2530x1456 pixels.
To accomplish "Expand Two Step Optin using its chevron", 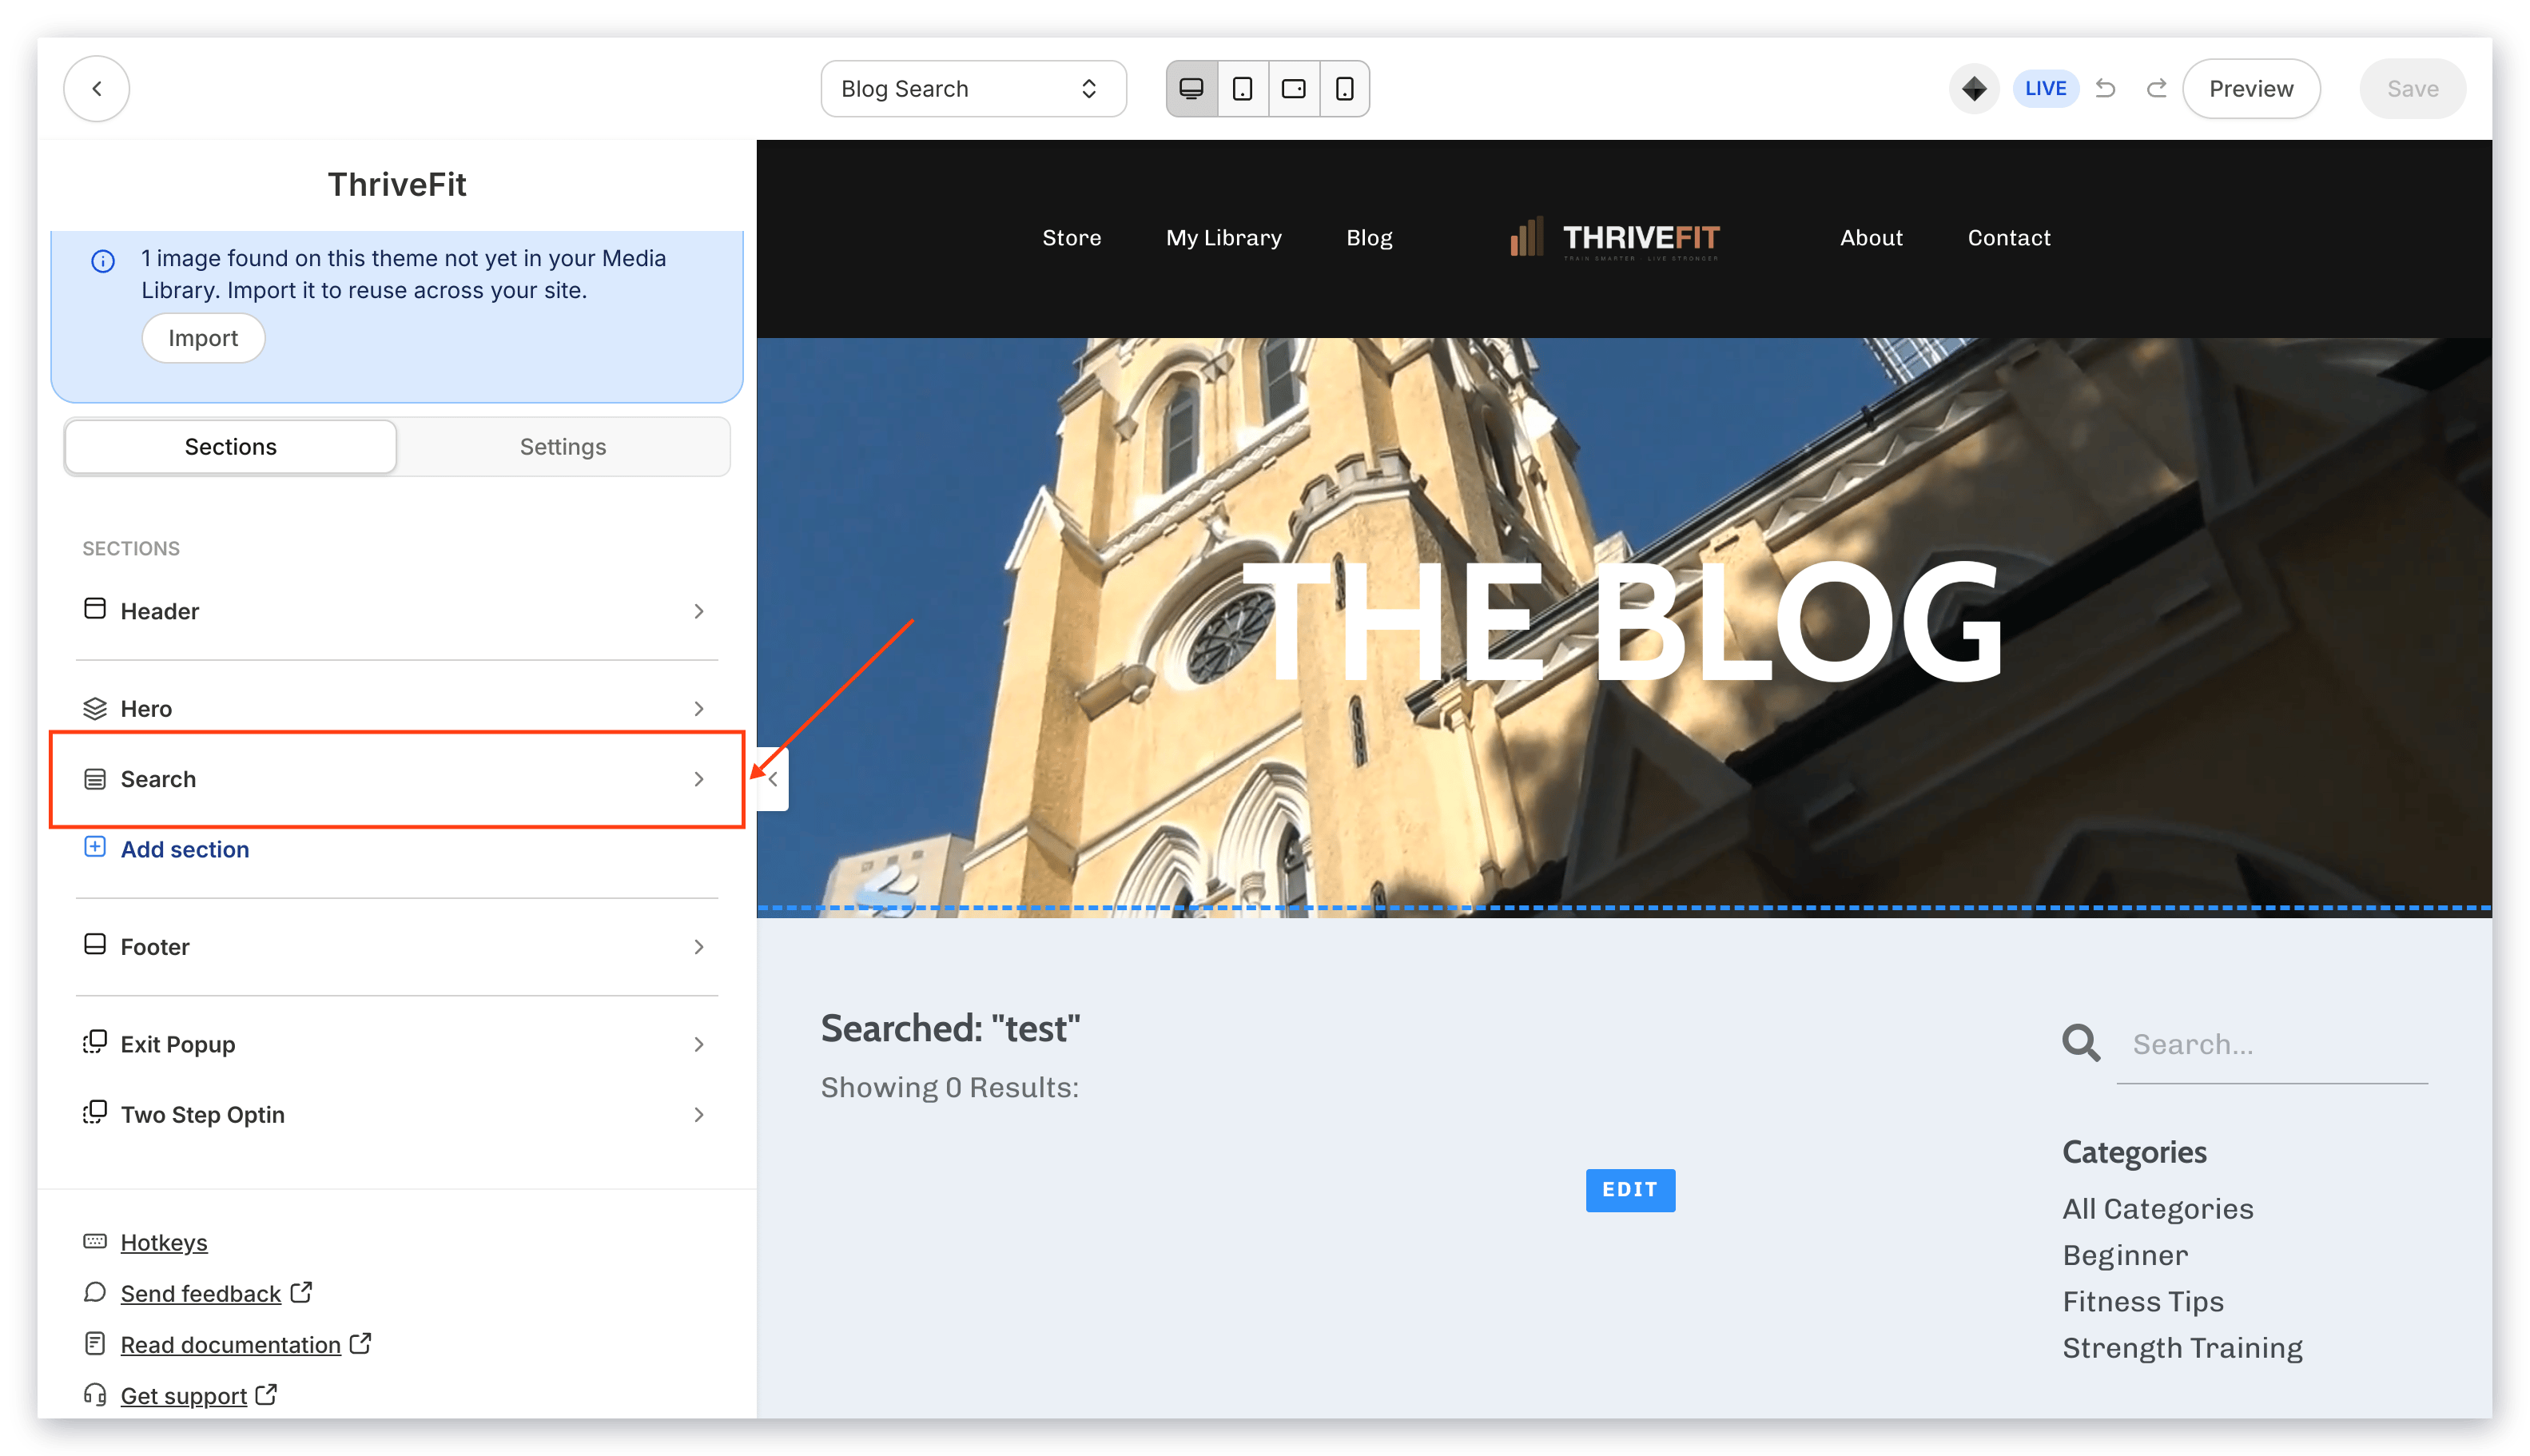I will [x=698, y=1113].
